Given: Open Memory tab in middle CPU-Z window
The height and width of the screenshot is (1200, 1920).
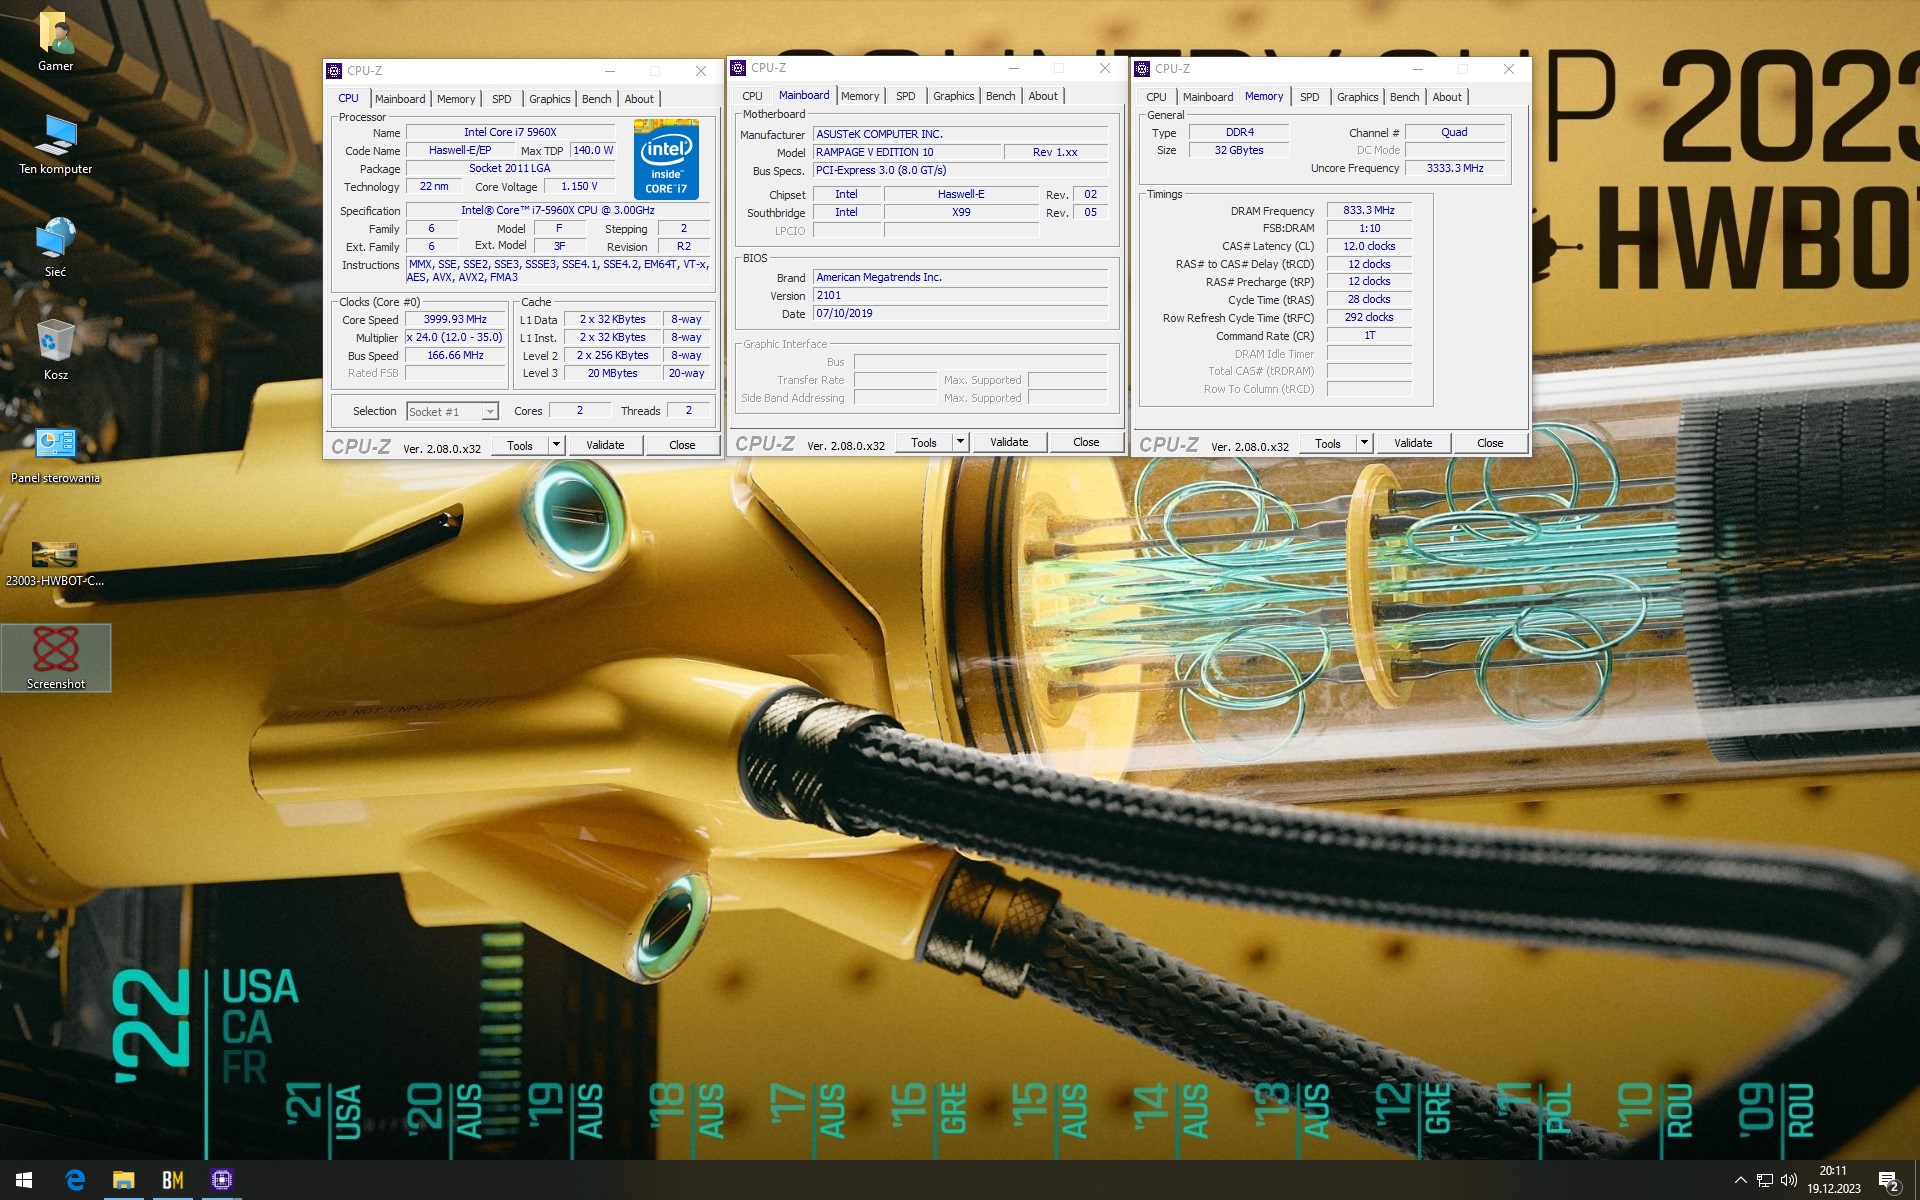Looking at the screenshot, I should click(x=860, y=96).
